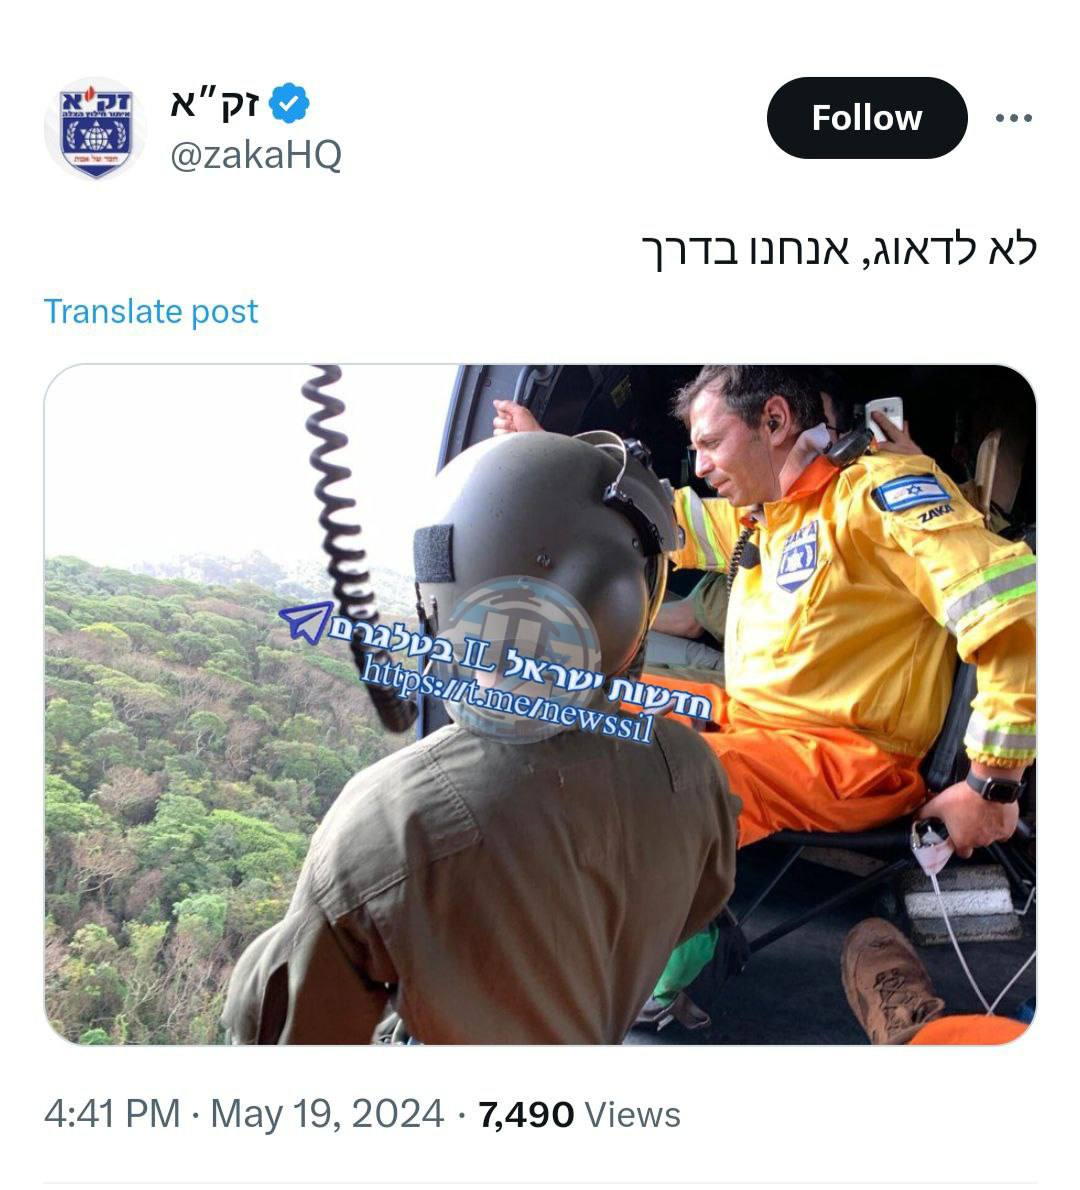The width and height of the screenshot is (1080, 1190).
Task: Click the May 19, 2024 date
Action: tap(327, 1114)
